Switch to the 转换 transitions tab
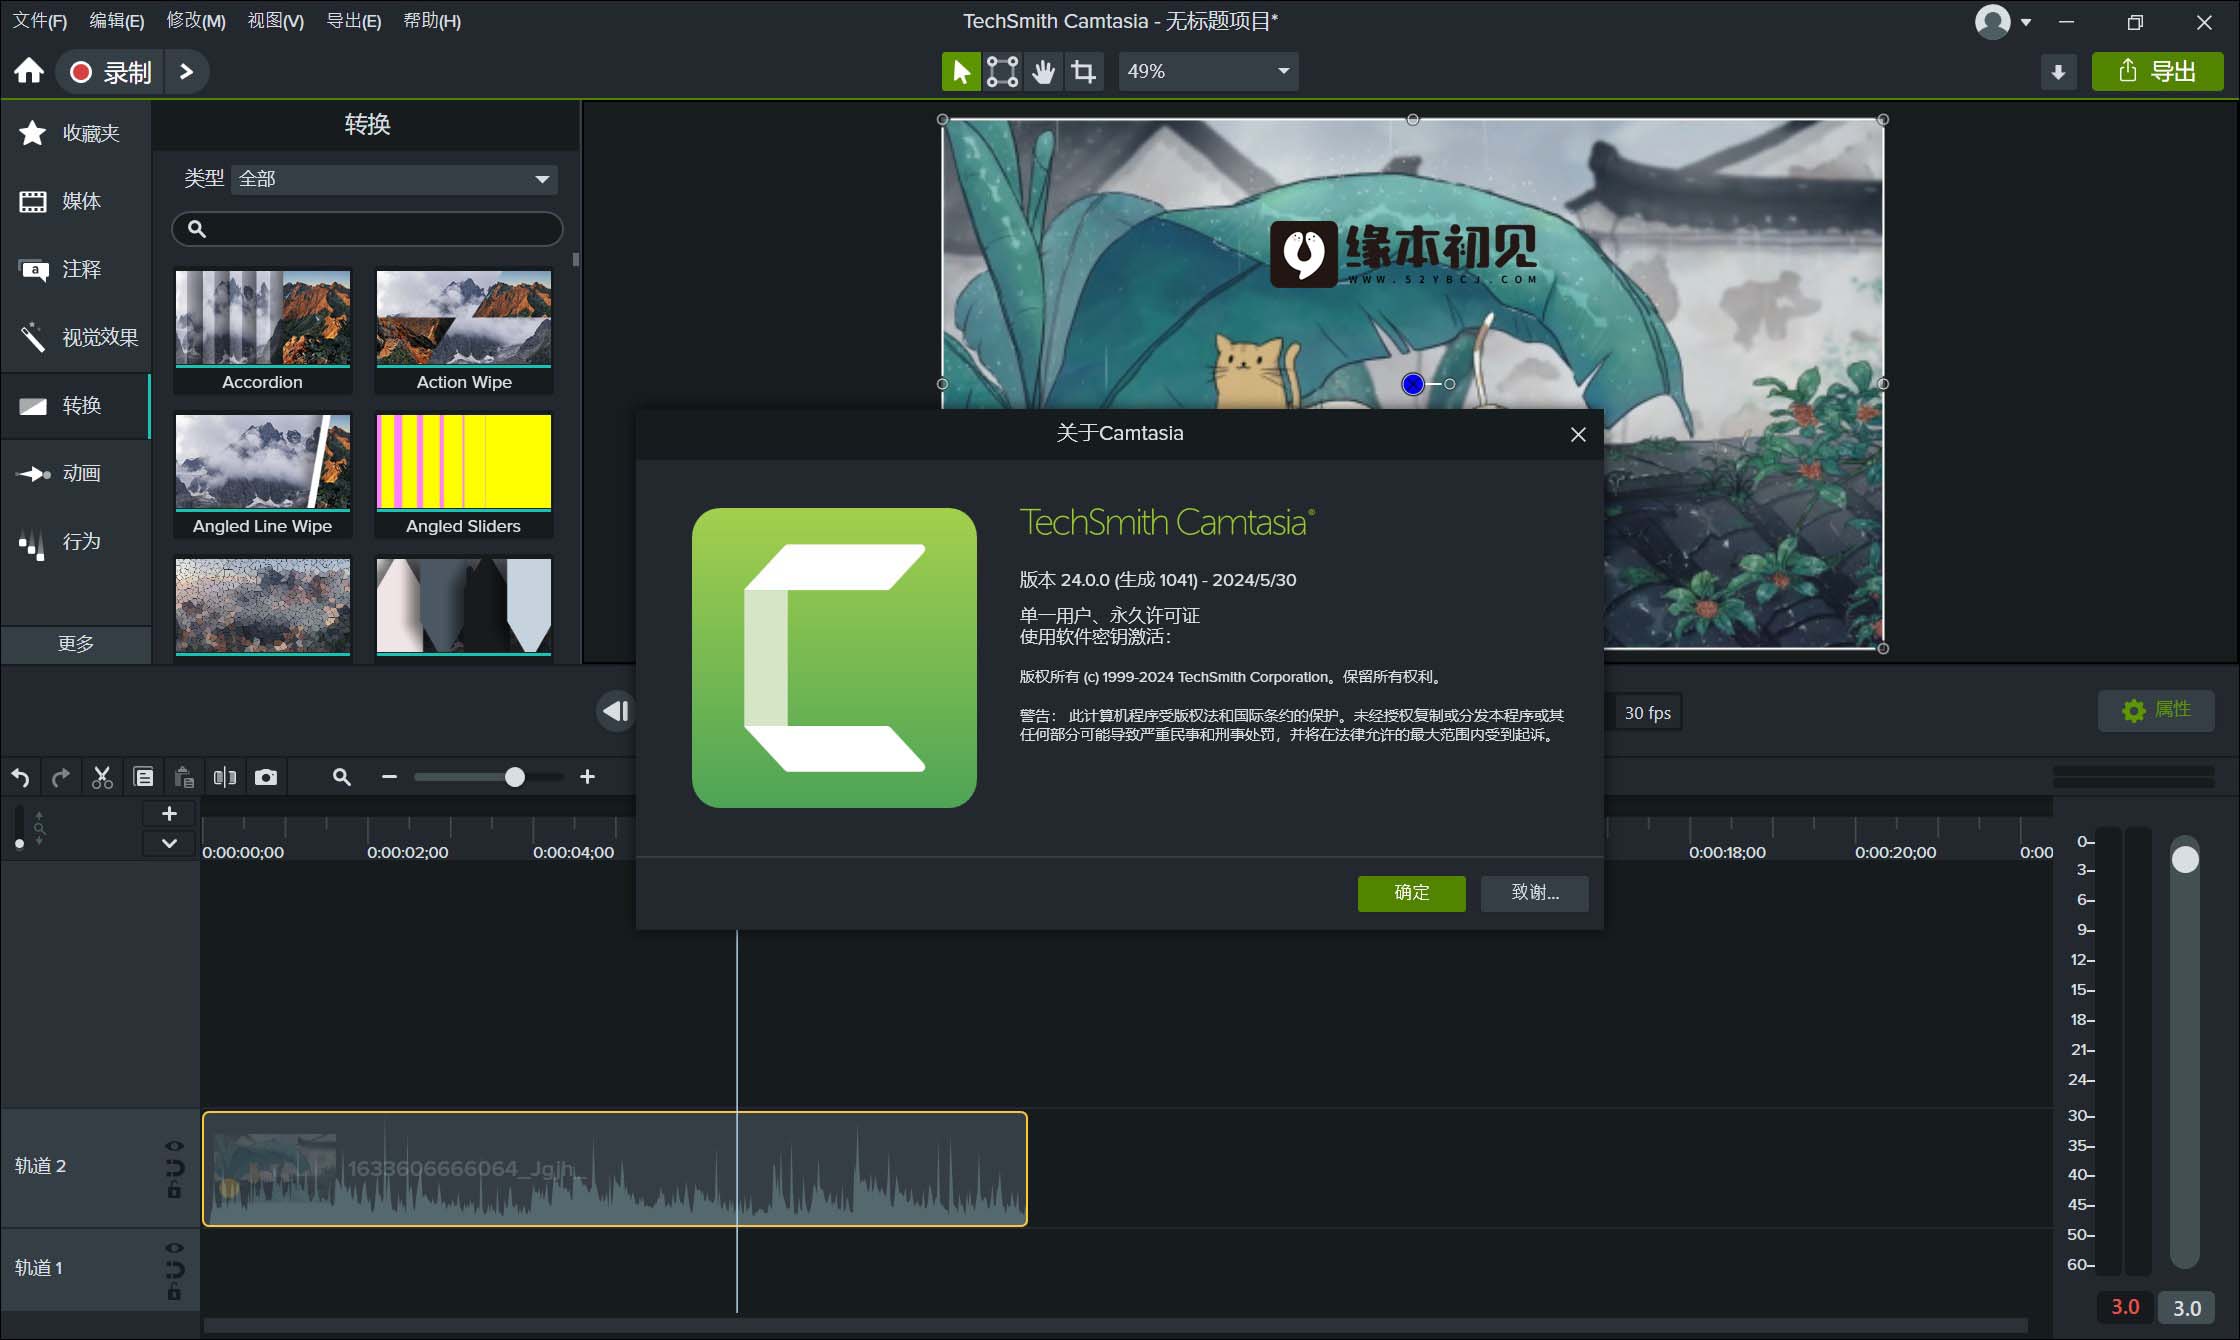This screenshot has height=1340, width=2240. pyautogui.click(x=76, y=405)
